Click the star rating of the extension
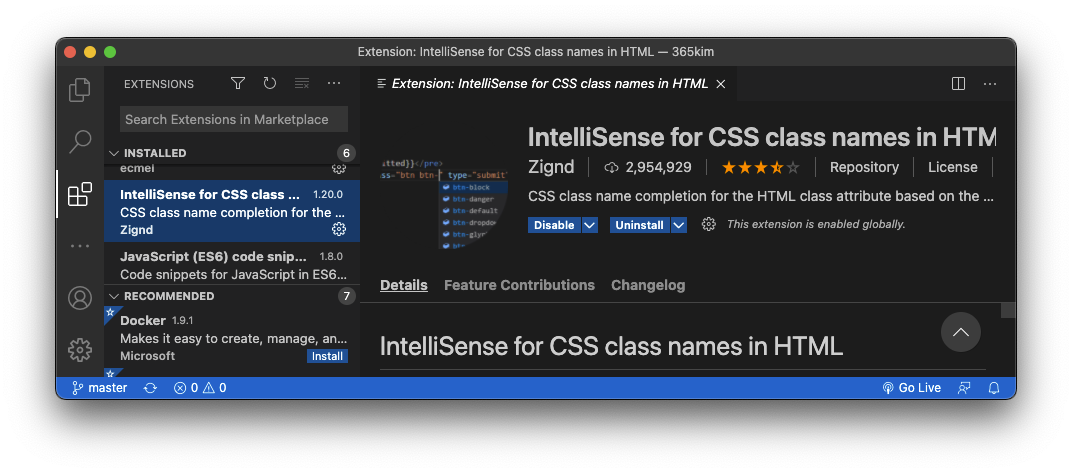1072x473 pixels. (760, 167)
